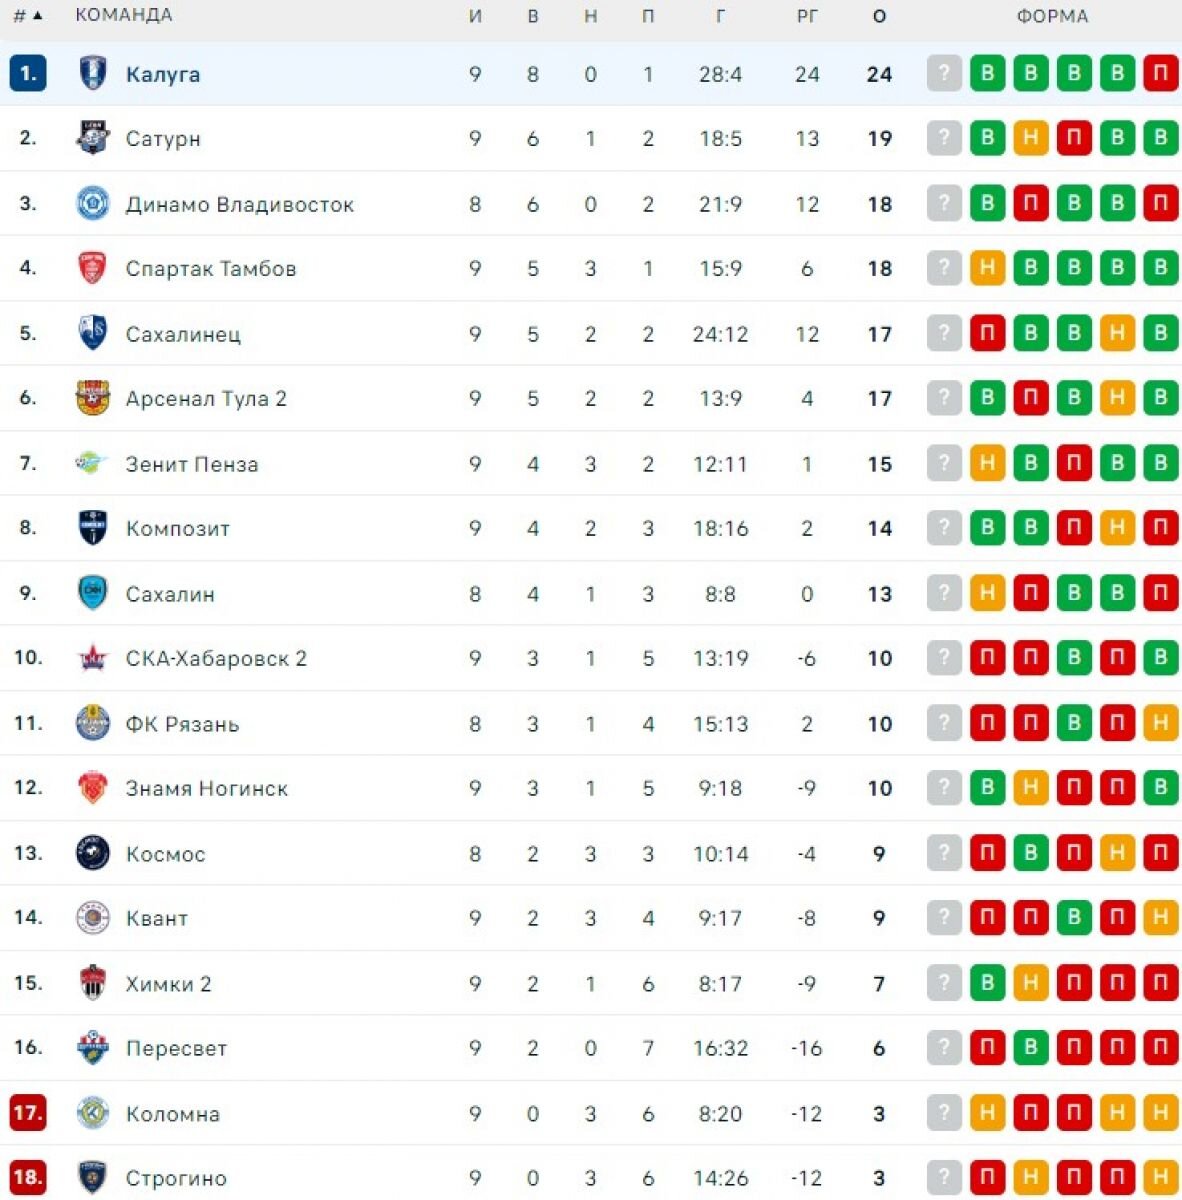The width and height of the screenshot is (1182, 1200).
Task: Click Калуга's red П last-match badge
Action: pos(1161,73)
